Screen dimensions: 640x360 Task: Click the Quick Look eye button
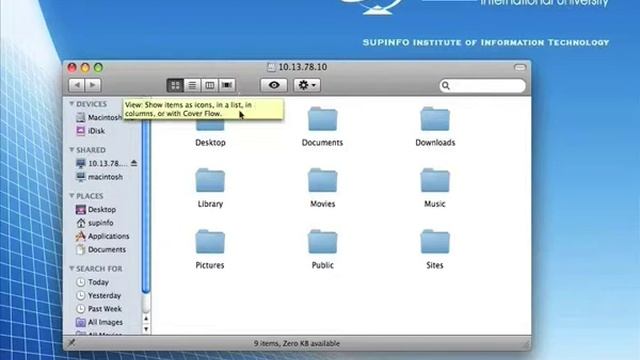[x=274, y=85]
